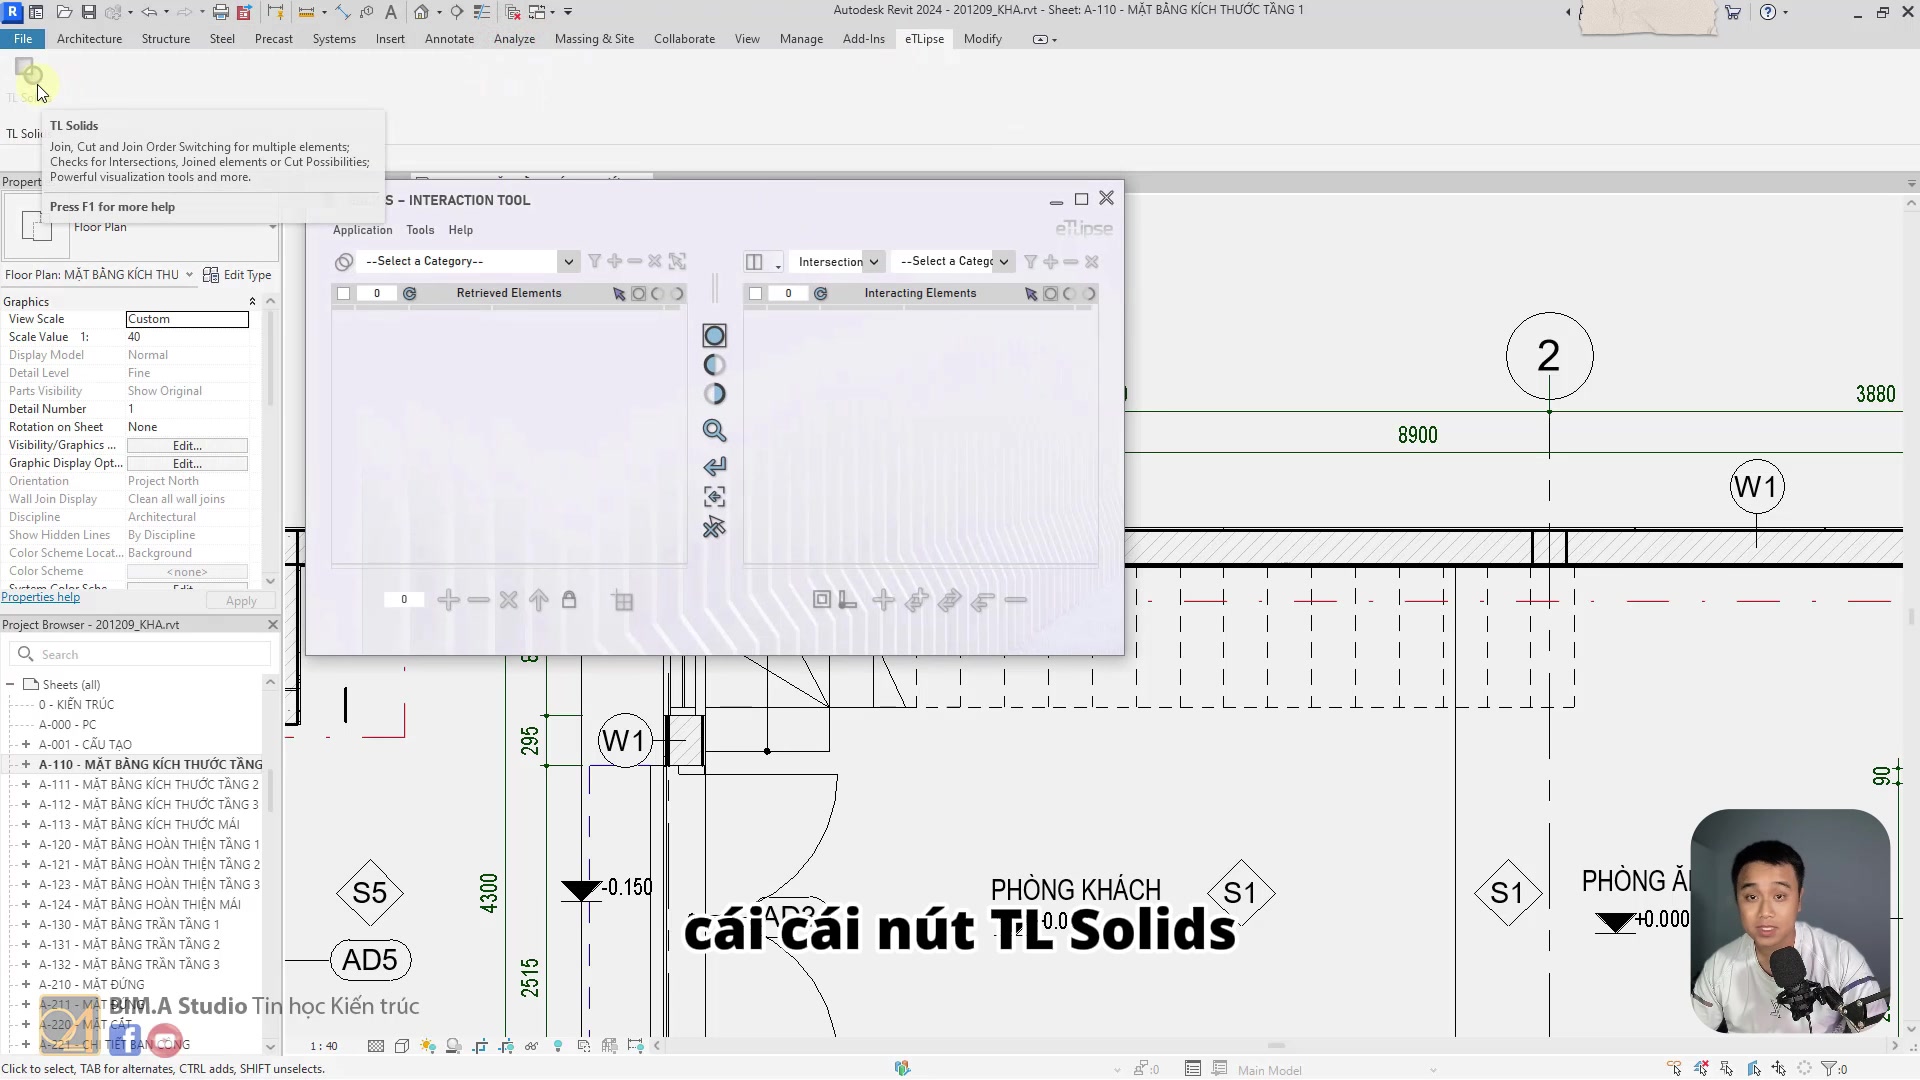1920x1080 pixels.
Task: Open the Application menu in Interaction Tool
Action: [x=363, y=230]
